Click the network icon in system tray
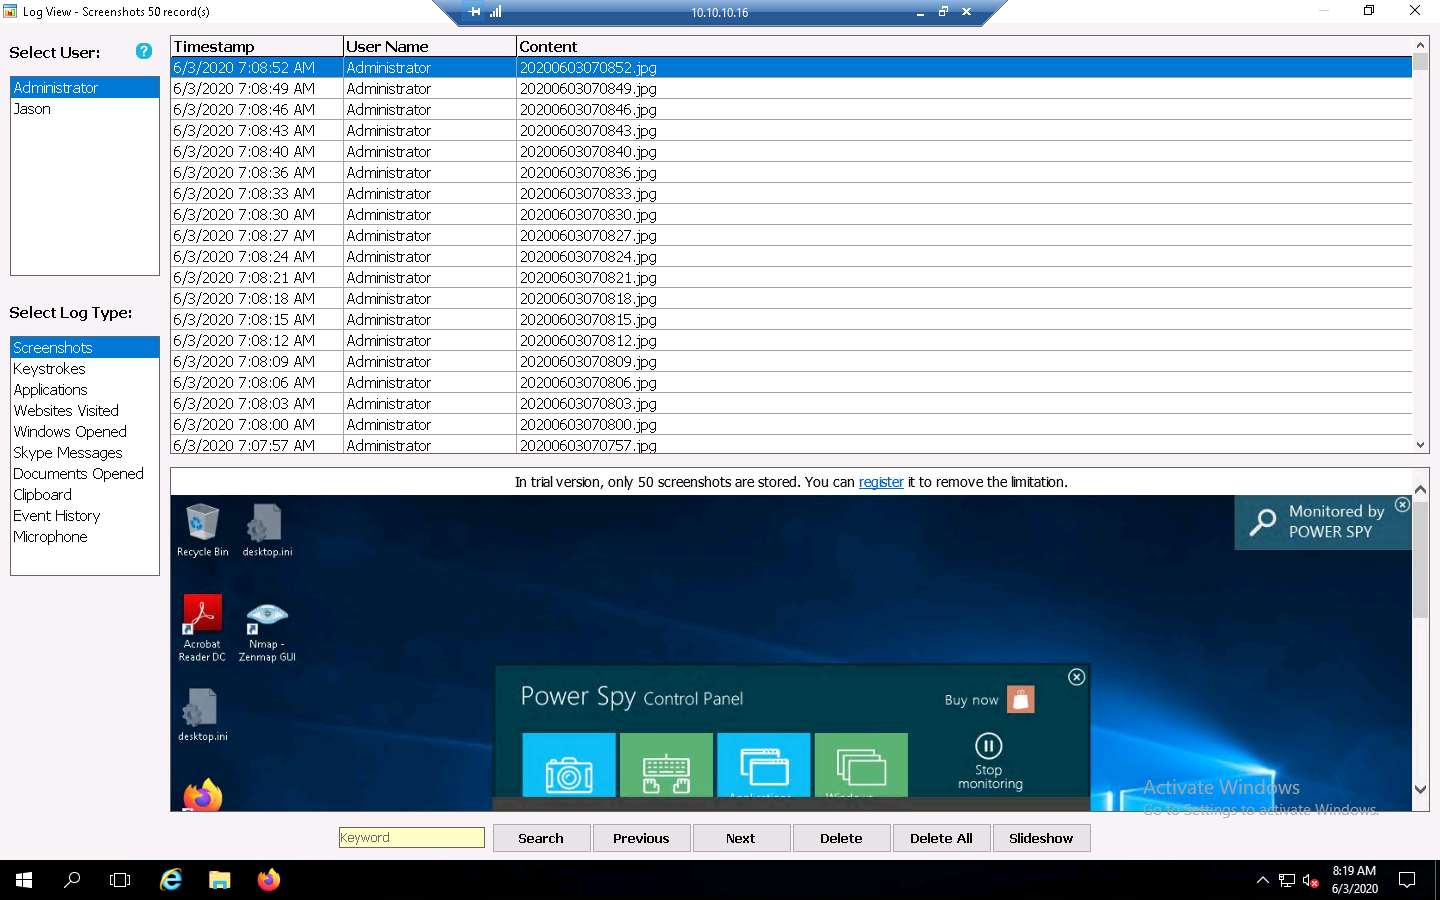This screenshot has width=1440, height=900. [x=1287, y=881]
